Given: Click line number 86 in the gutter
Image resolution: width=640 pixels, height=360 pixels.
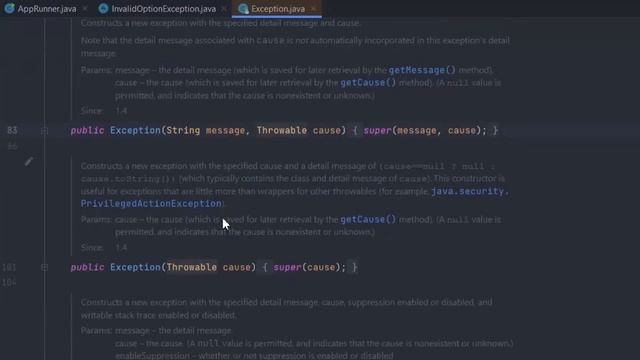Looking at the screenshot, I should [x=12, y=146].
